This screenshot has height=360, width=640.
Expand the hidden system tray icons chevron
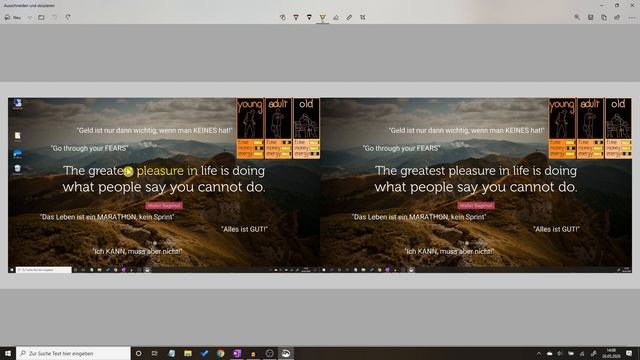pos(539,353)
